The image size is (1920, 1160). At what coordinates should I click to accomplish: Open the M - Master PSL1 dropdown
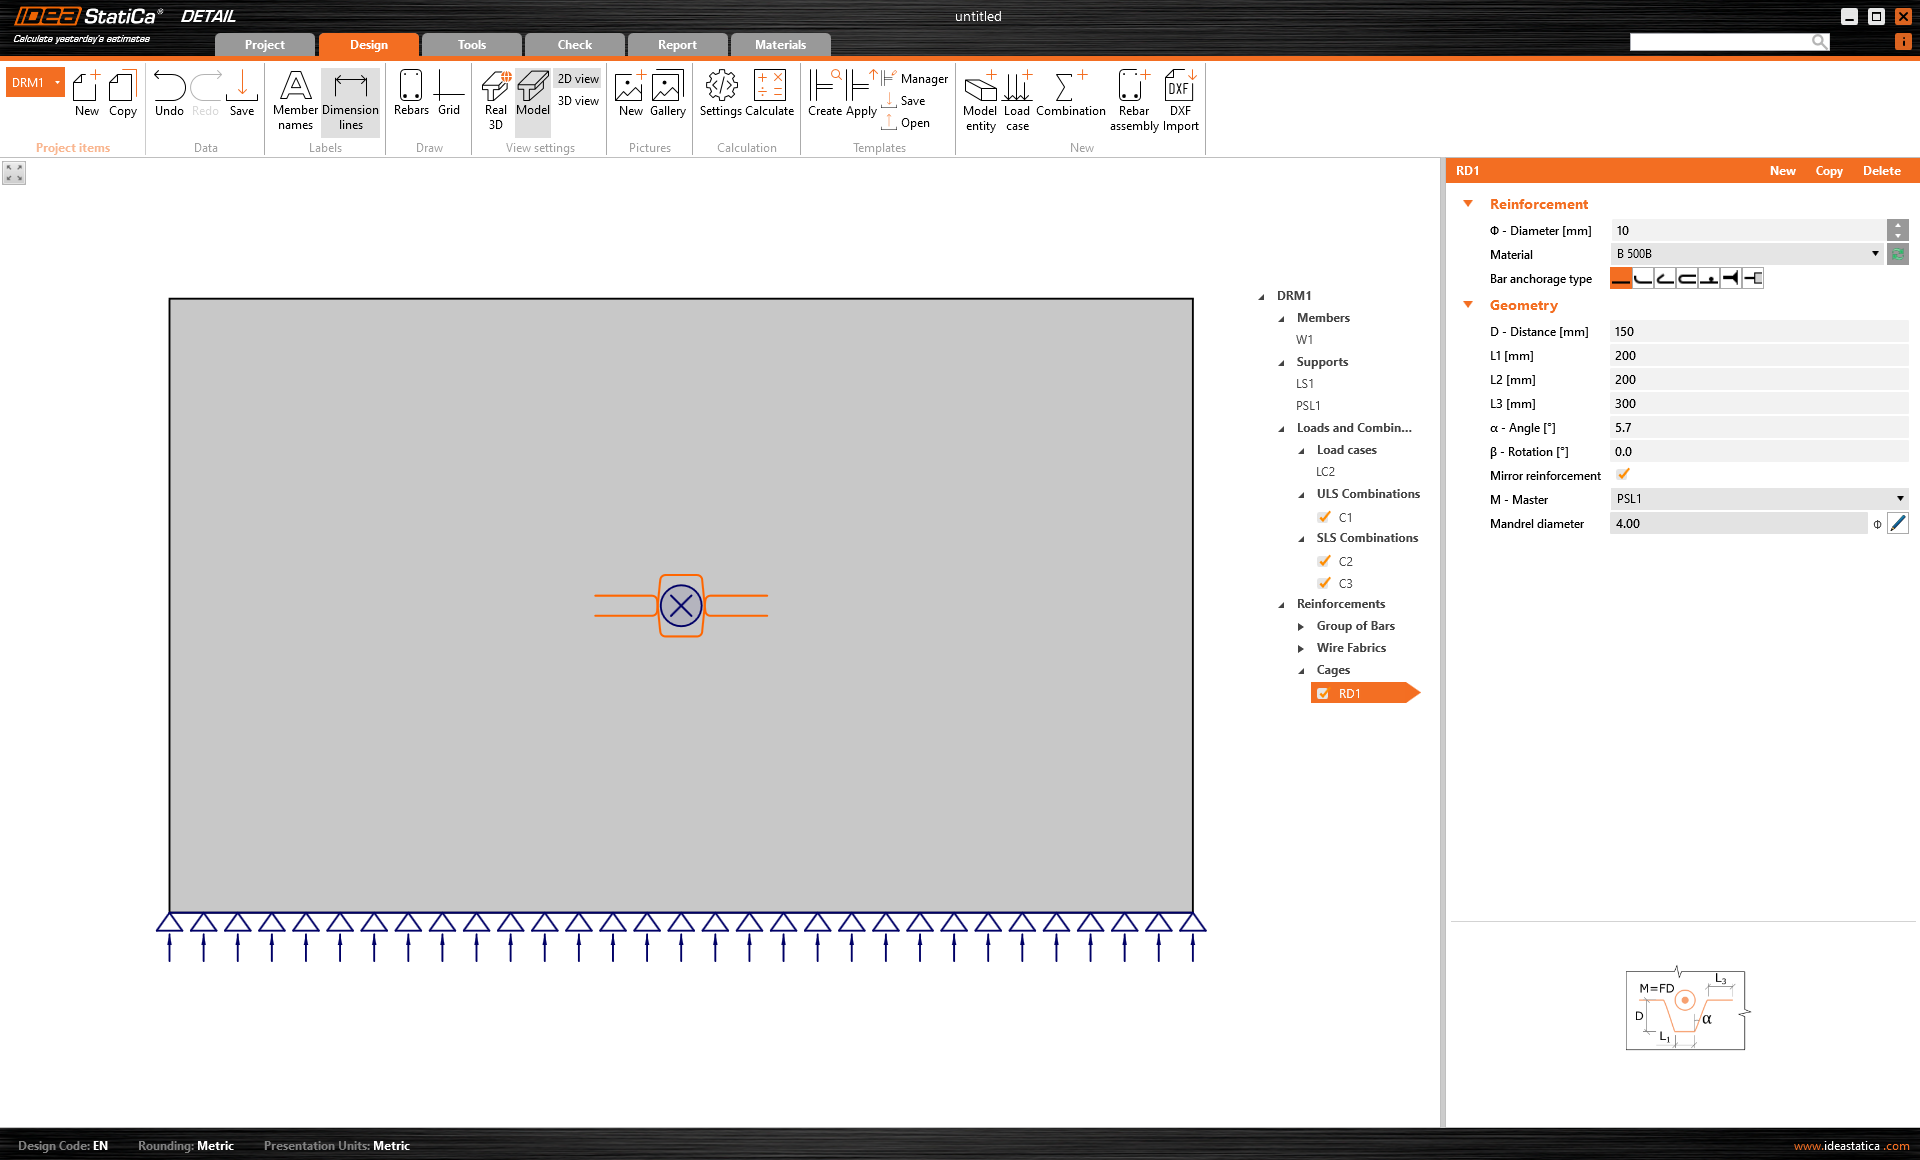pos(1758,499)
